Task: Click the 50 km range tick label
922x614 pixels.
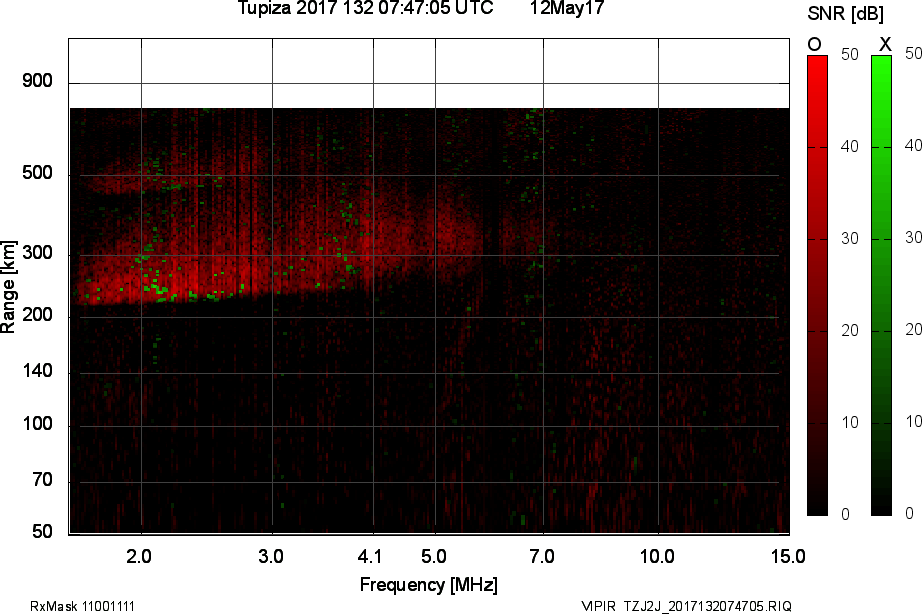Action: point(42,532)
